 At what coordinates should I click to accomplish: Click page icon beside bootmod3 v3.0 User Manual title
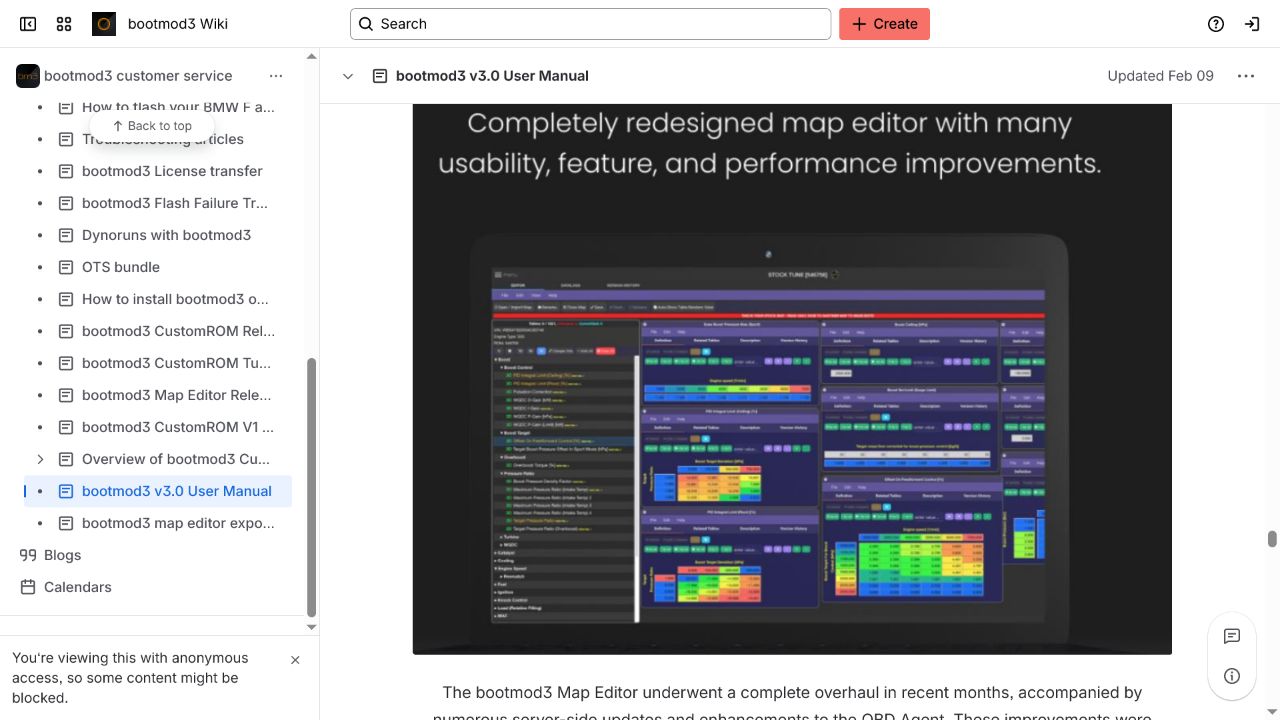click(380, 76)
